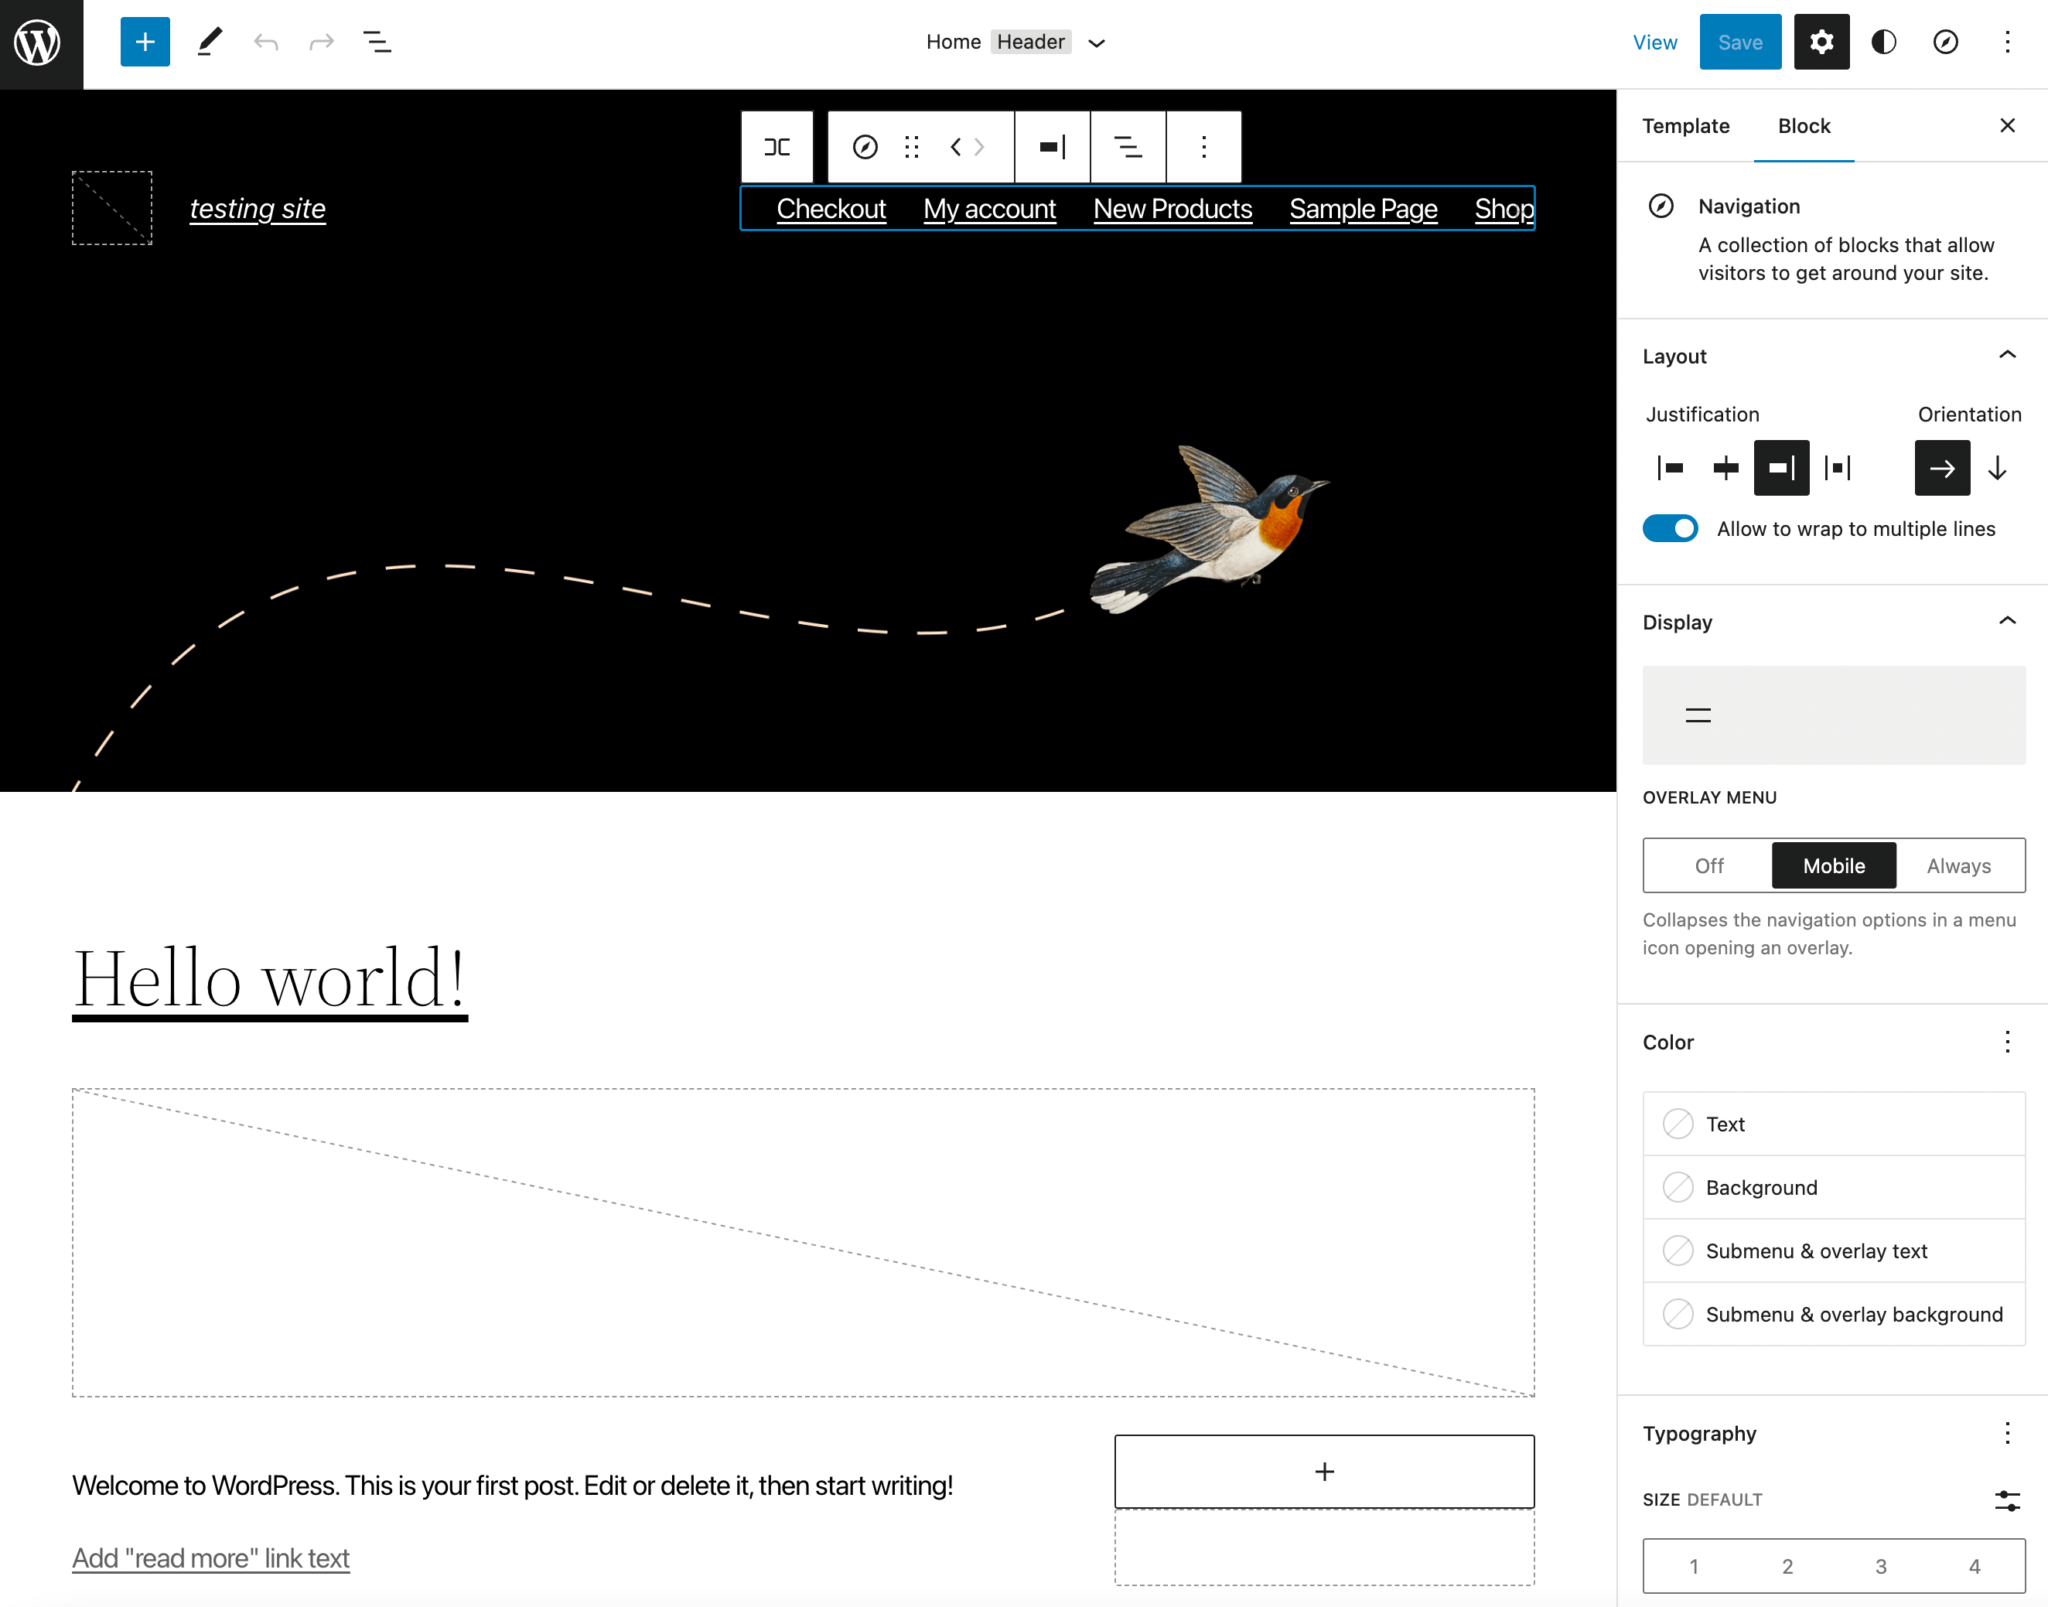
Task: Select the site logo placeholder
Action: click(112, 208)
